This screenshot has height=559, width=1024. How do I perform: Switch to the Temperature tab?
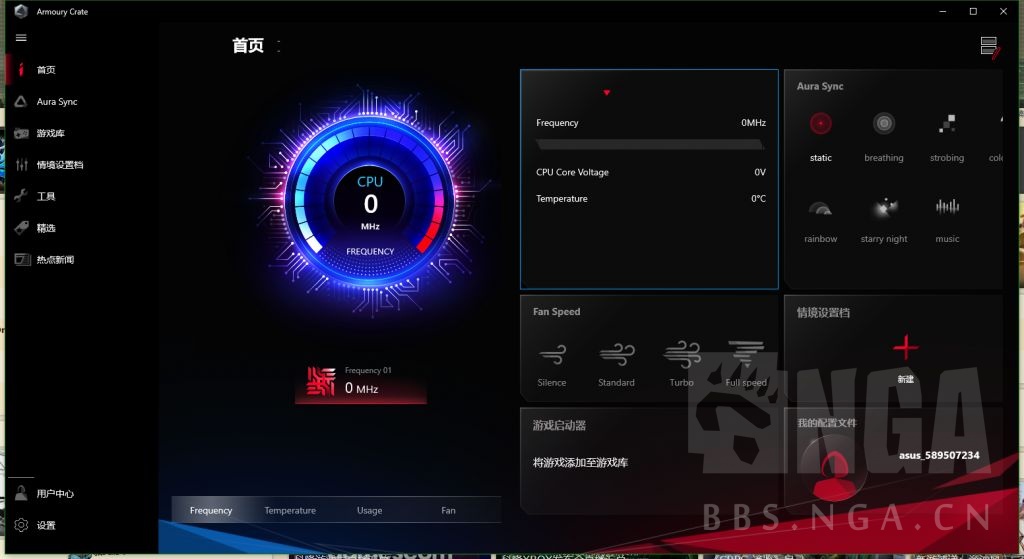click(290, 510)
